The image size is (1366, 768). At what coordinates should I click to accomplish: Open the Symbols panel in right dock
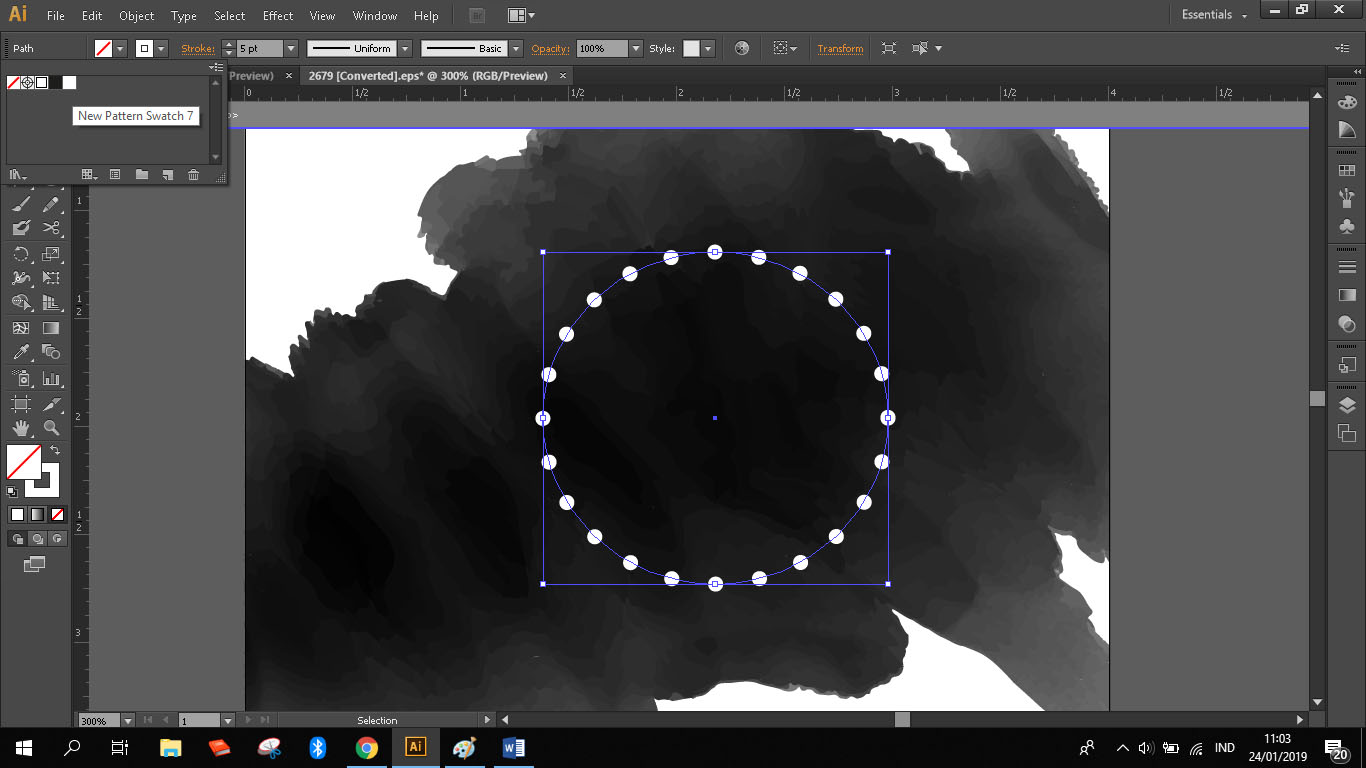[1347, 227]
